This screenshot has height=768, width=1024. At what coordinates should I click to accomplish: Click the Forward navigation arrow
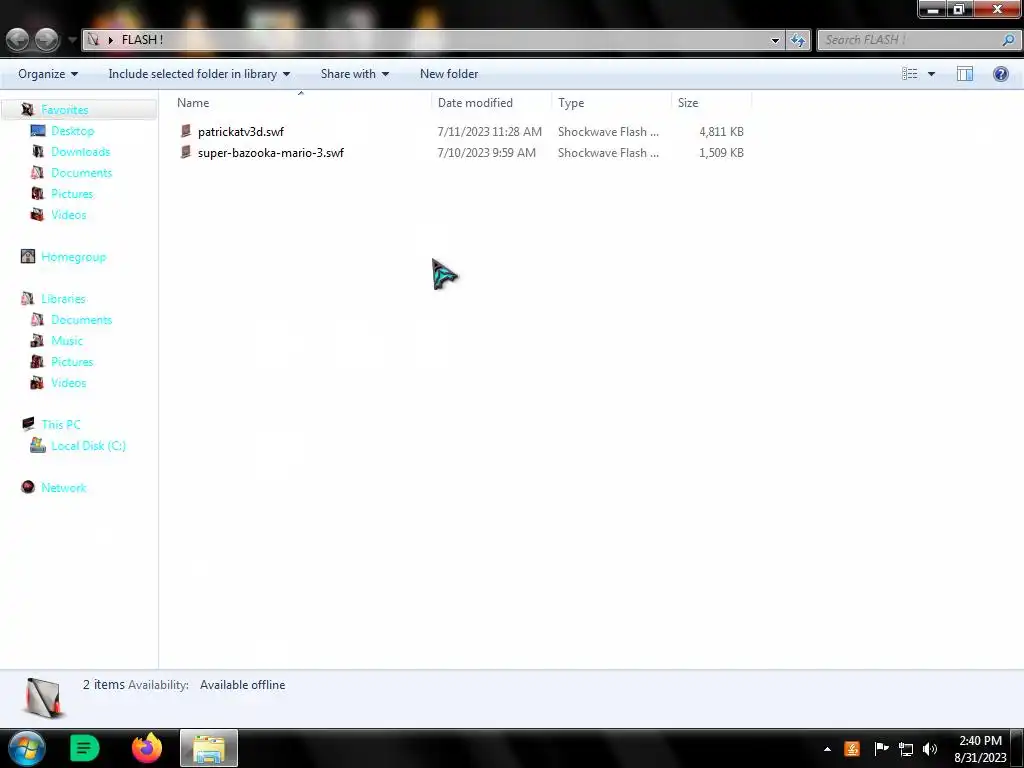[x=46, y=40]
